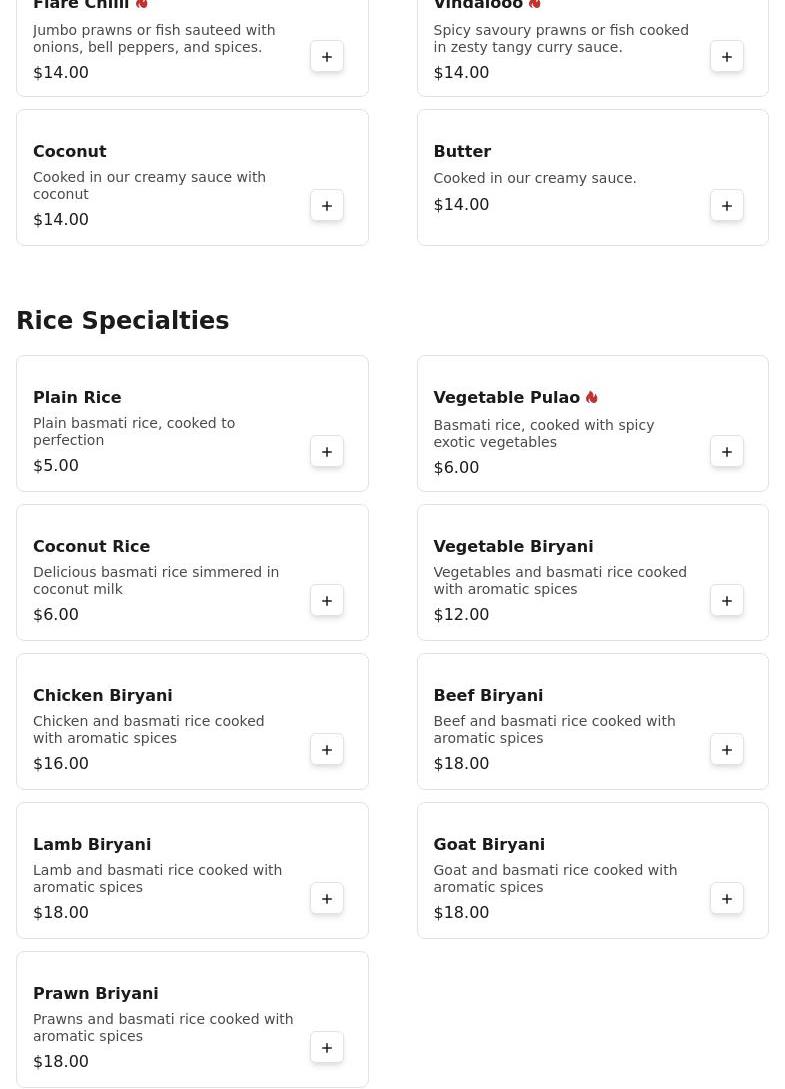
Task: Add Coconut seafood curry to cart
Action: click(x=327, y=206)
